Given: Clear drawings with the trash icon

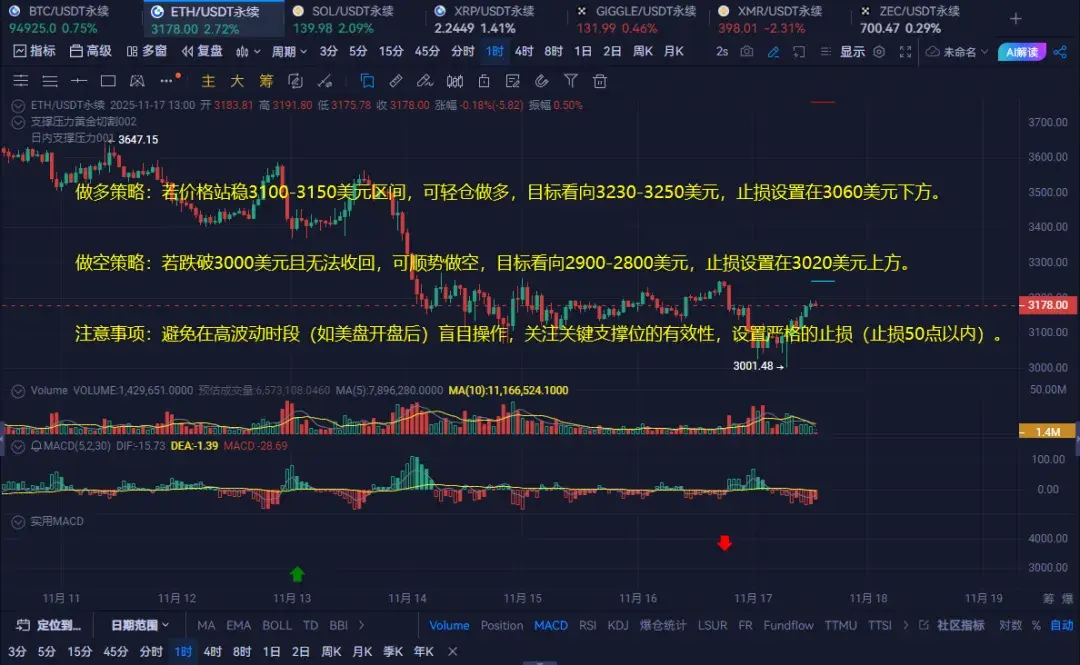Looking at the screenshot, I should click(x=600, y=82).
